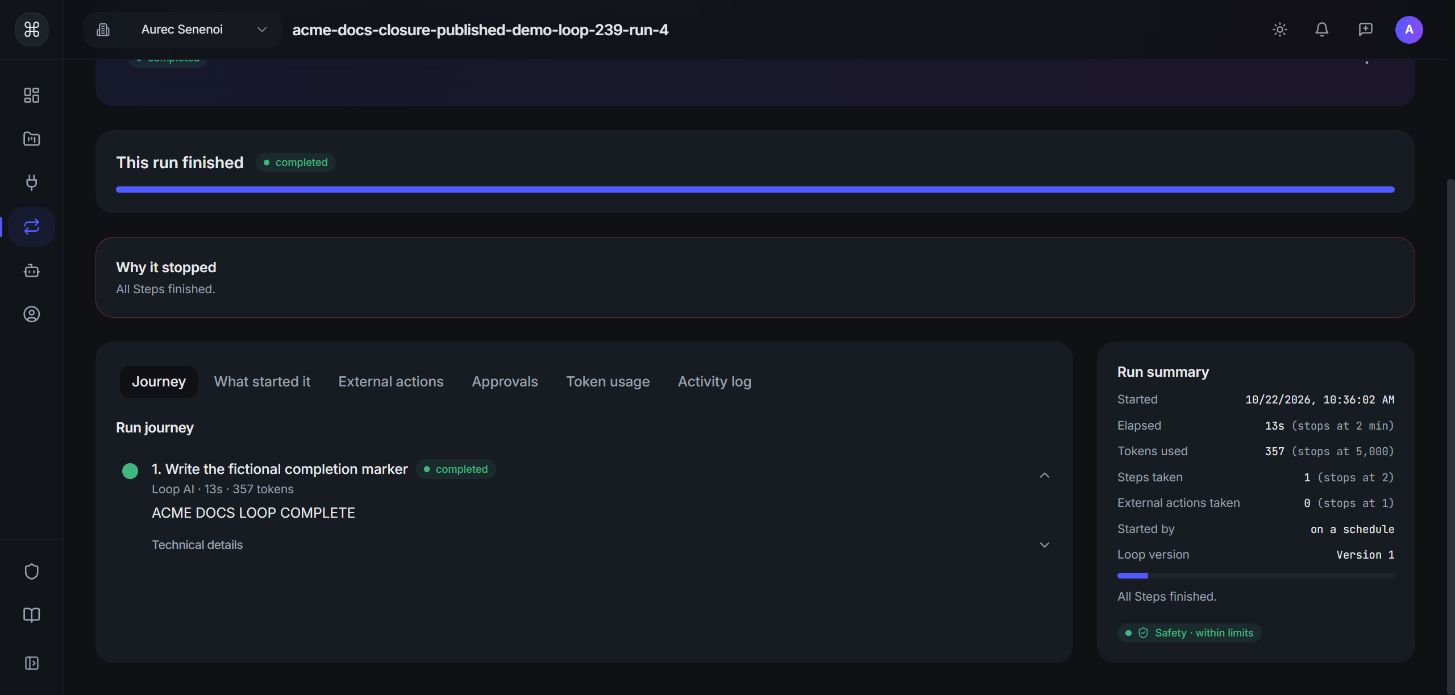Switch to the What started it tab

click(262, 381)
